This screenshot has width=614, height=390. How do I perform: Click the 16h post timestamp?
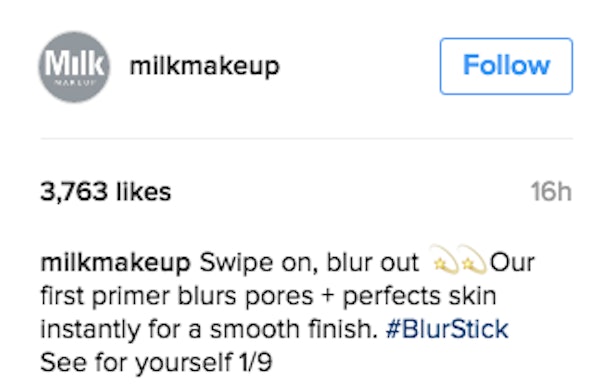[x=551, y=191]
